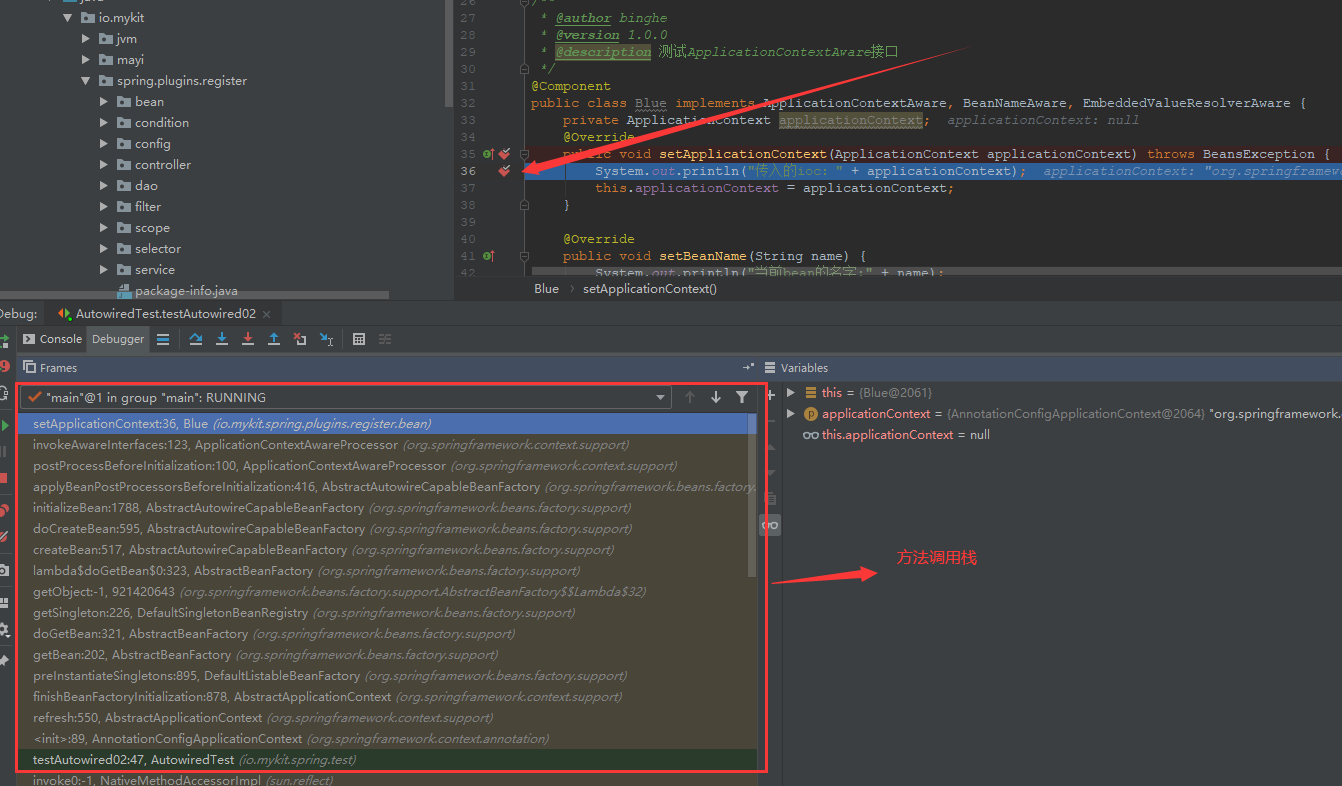This screenshot has width=1342, height=786.
Task: Click the Force Step Into red arrow icon
Action: [248, 339]
